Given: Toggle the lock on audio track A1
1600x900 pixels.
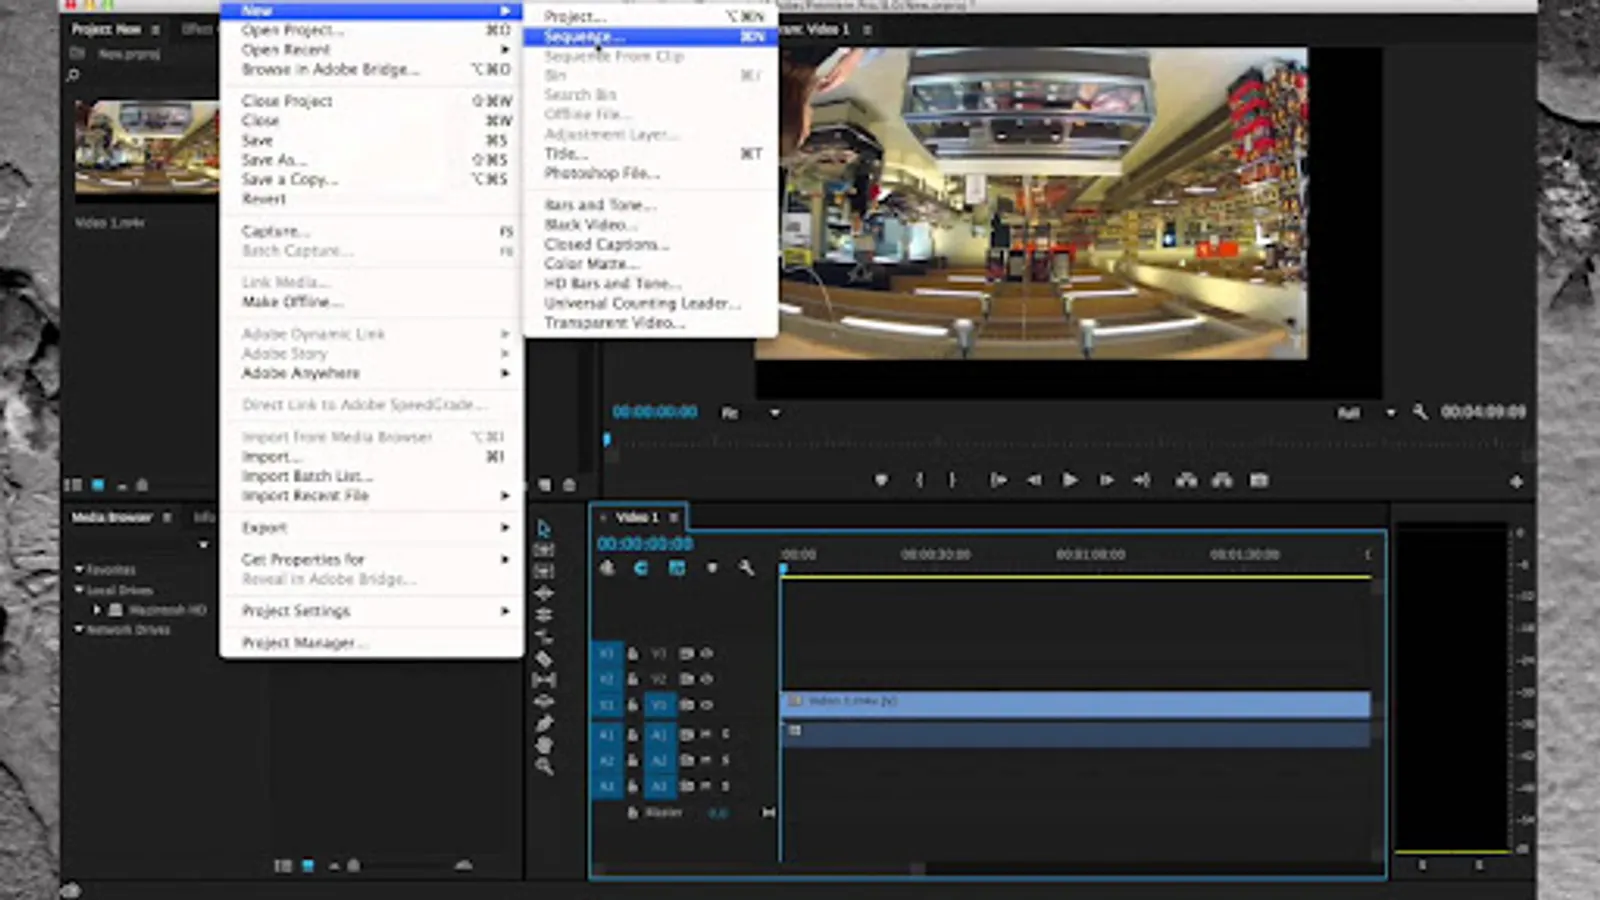Looking at the screenshot, I should click(633, 735).
